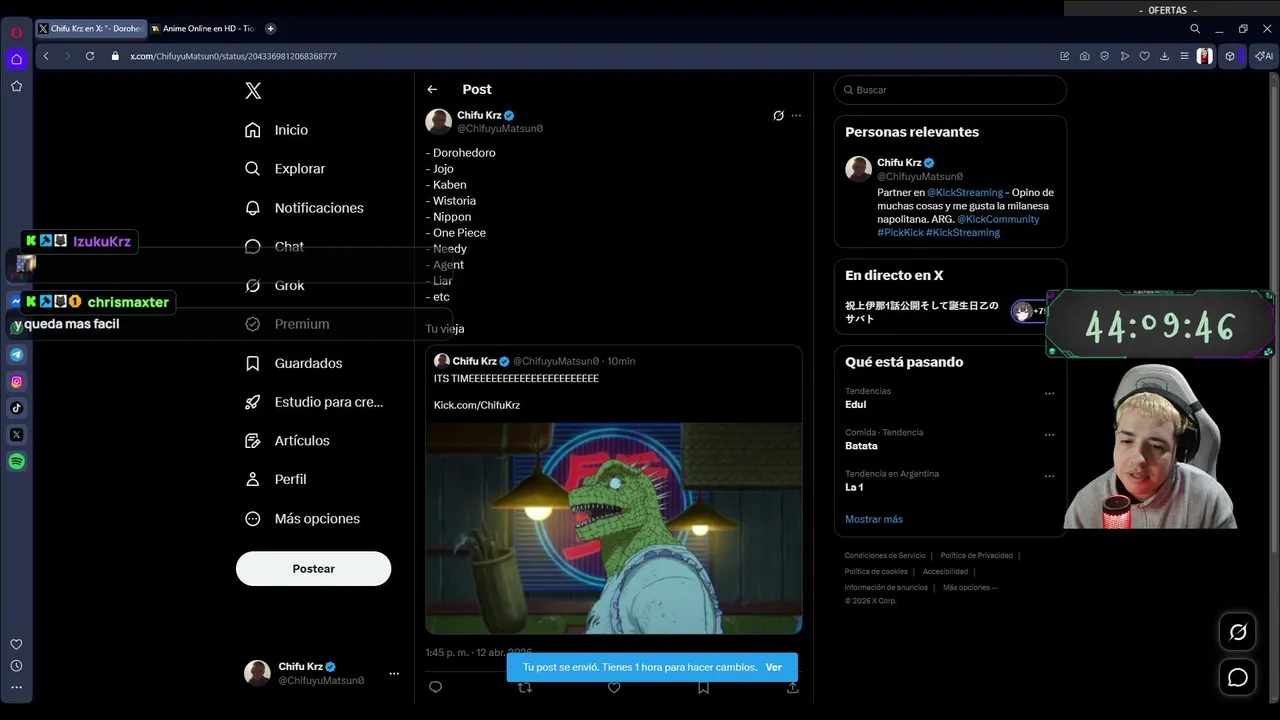
Task: Click the Postear button
Action: 313,568
